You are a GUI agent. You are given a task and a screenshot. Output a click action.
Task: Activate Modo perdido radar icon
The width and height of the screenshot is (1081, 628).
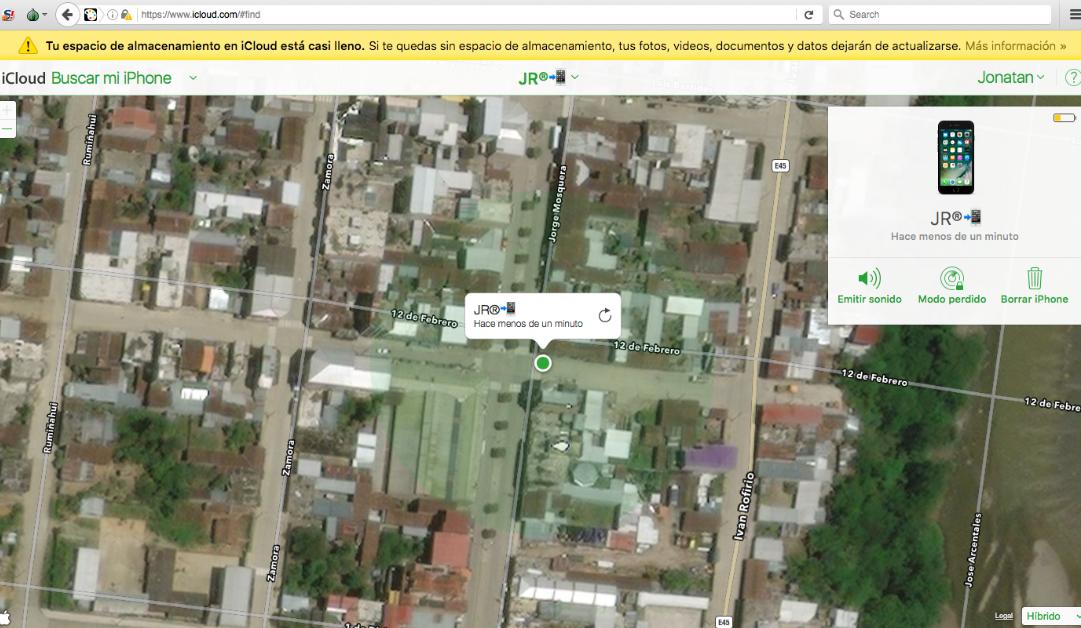tap(952, 279)
